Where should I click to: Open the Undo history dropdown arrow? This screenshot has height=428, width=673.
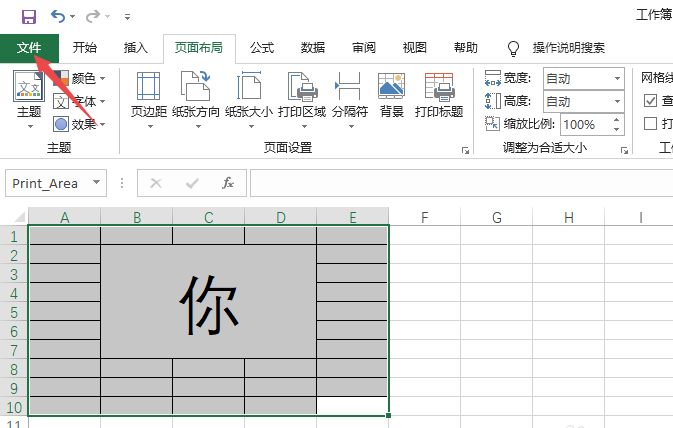click(x=73, y=17)
